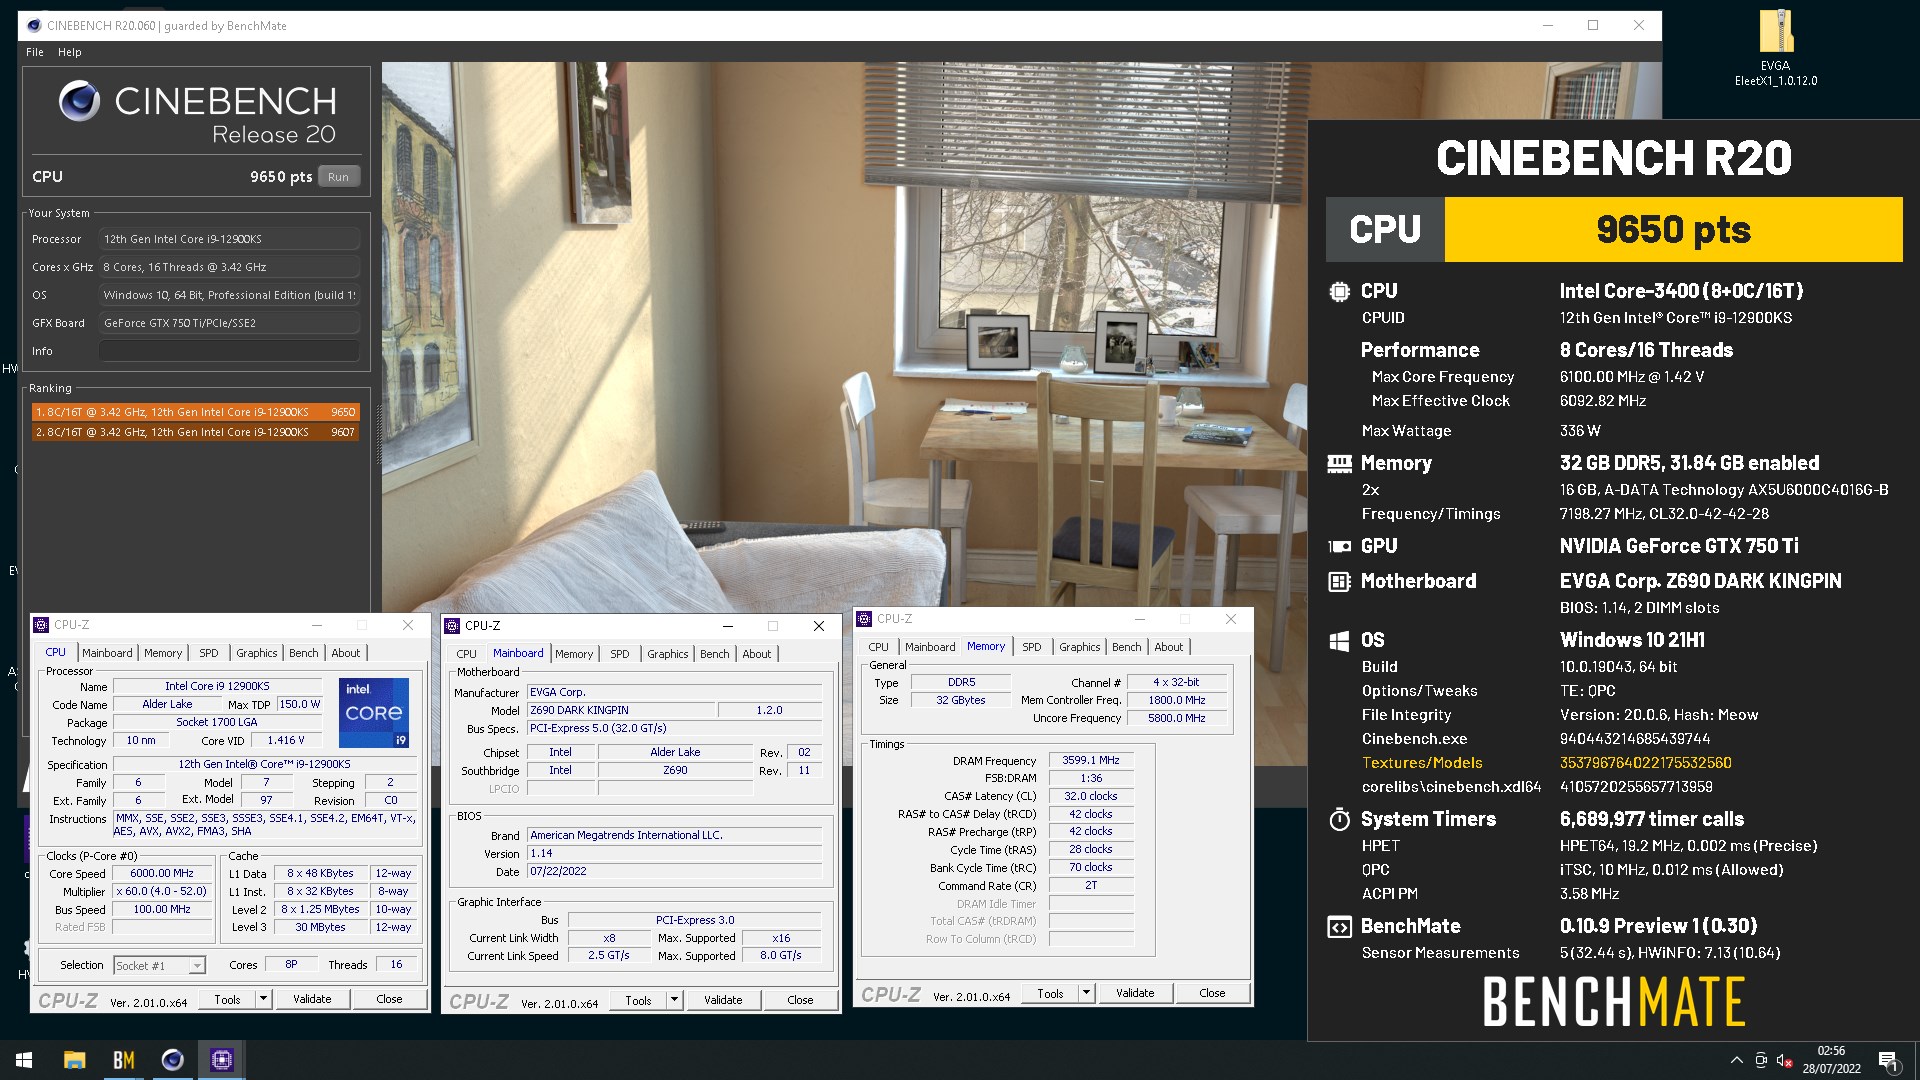Viewport: 1920px width, 1080px height.
Task: Click the System Timers clock icon
Action: [1339, 819]
